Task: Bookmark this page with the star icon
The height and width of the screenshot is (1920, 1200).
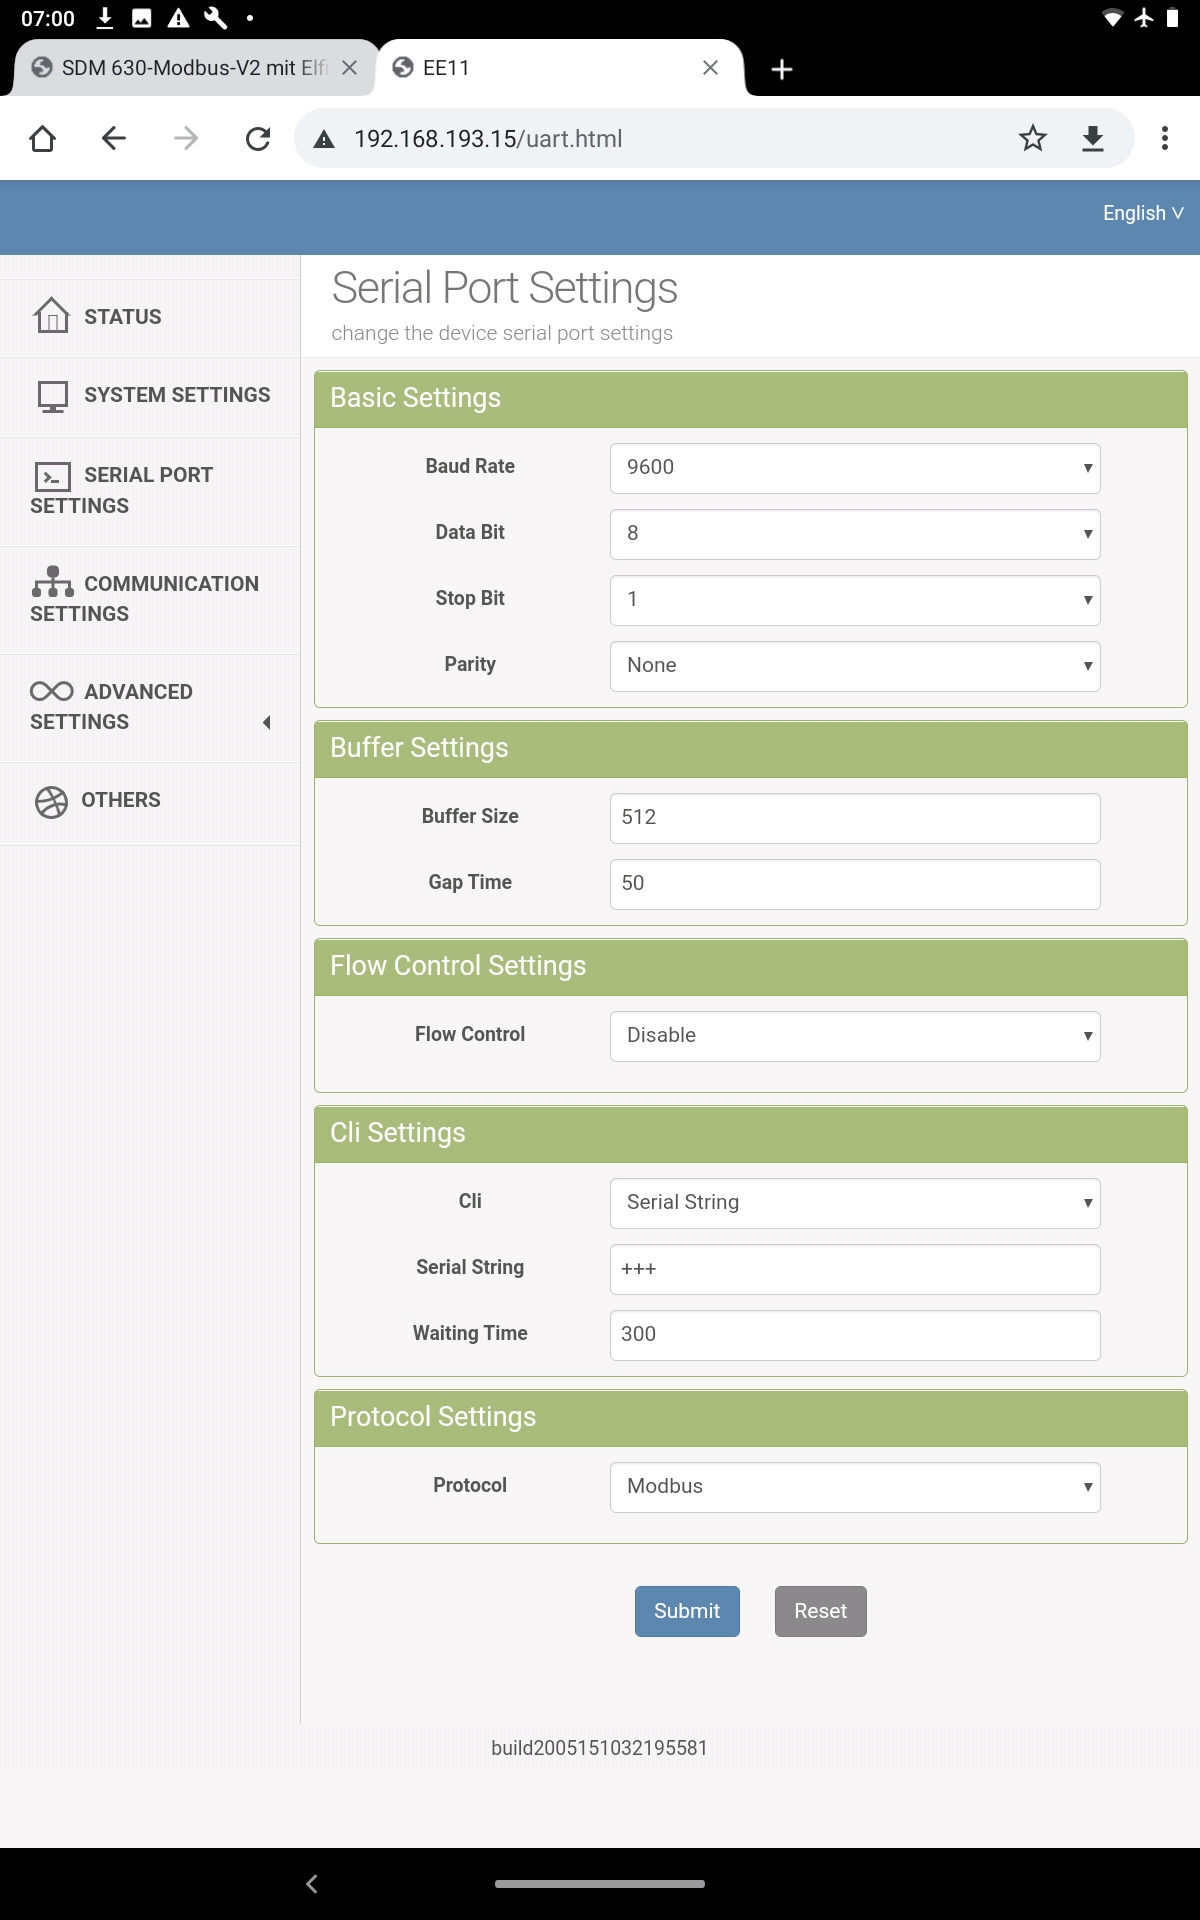Action: coord(1033,138)
